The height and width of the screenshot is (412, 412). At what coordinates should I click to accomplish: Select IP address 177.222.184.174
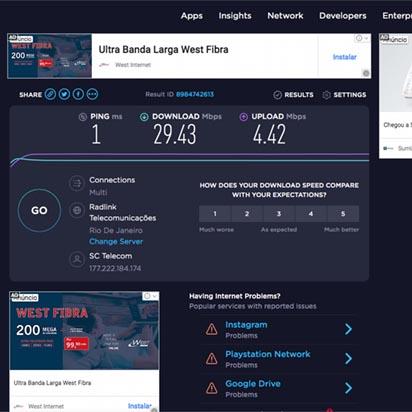pyautogui.click(x=115, y=268)
